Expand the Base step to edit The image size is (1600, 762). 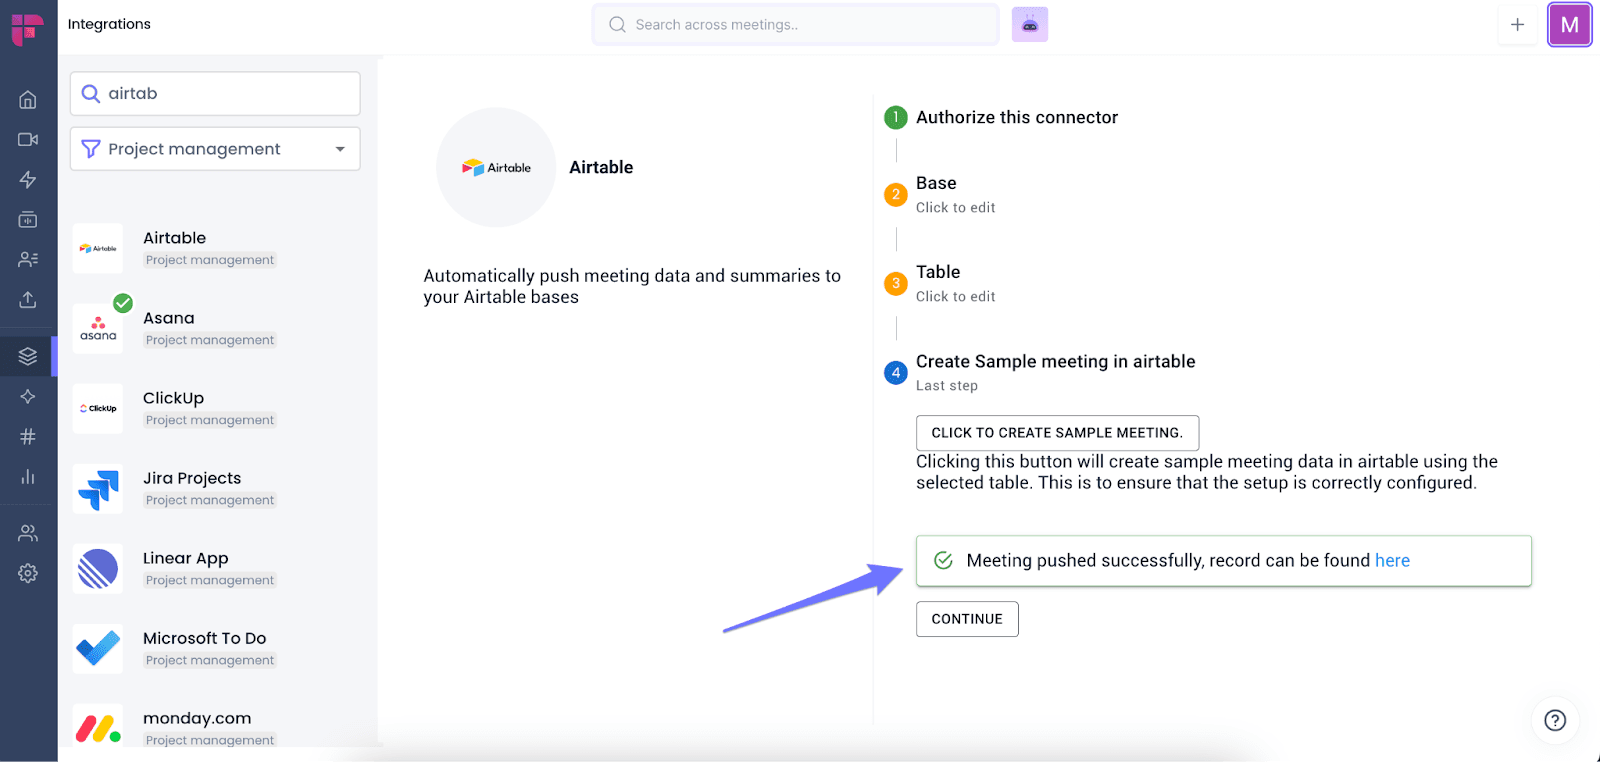[x=955, y=194]
